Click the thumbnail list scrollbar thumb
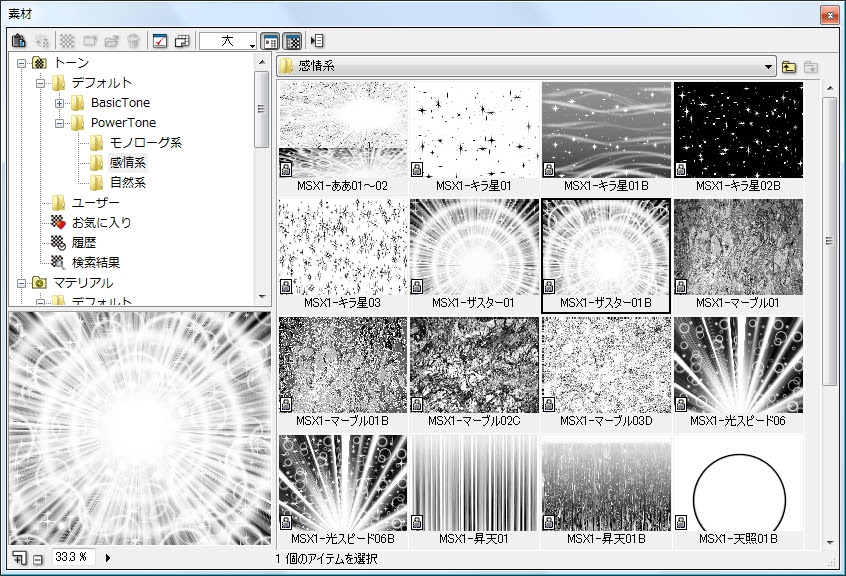 pos(829,241)
